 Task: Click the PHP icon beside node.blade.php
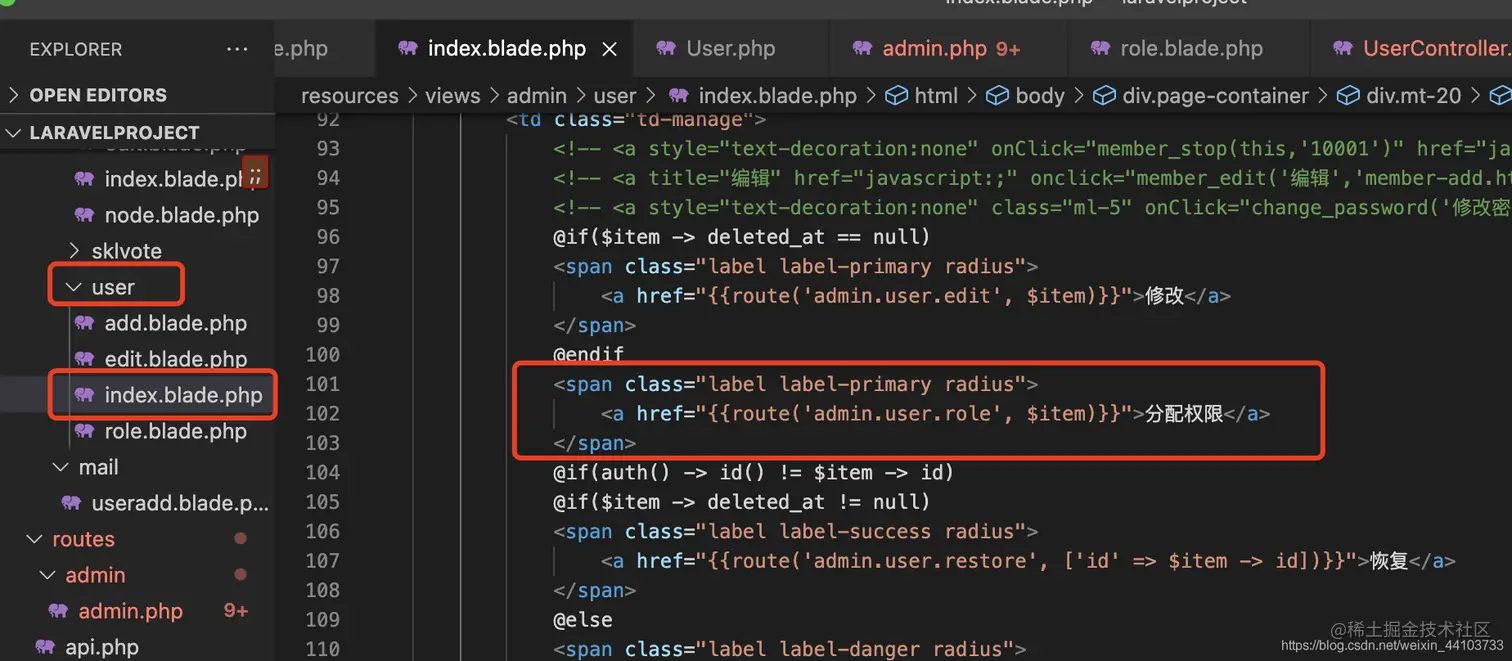tap(85, 215)
